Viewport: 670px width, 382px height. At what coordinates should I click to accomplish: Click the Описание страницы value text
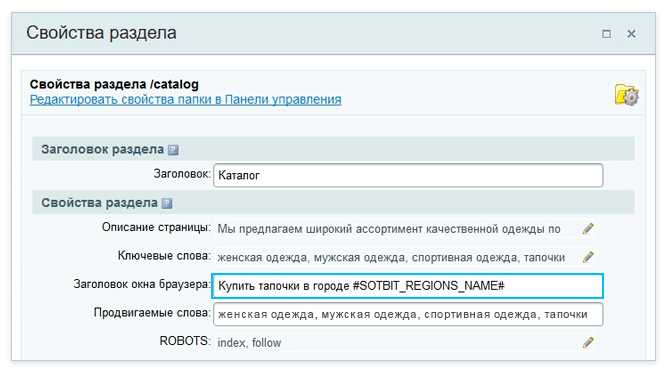(389, 229)
